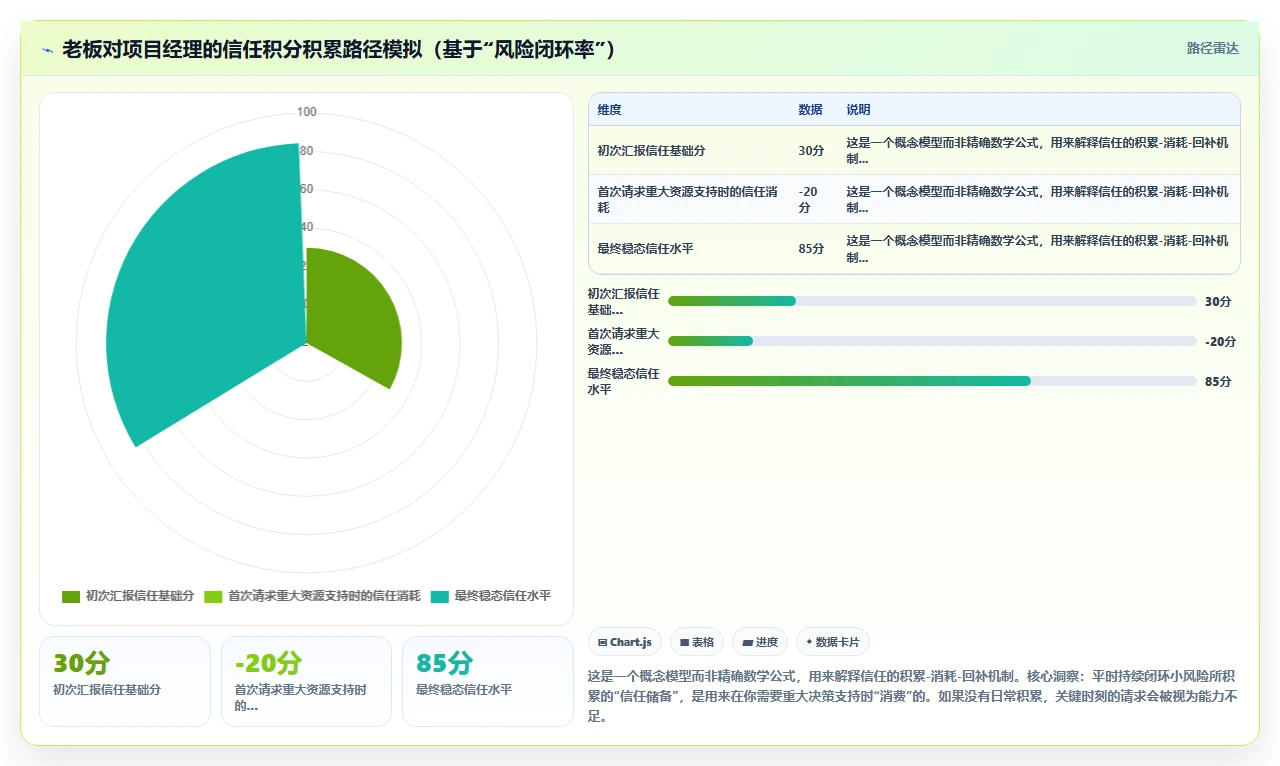Click the 数据卡片 tag icon
1280x766 pixels.
pos(808,642)
